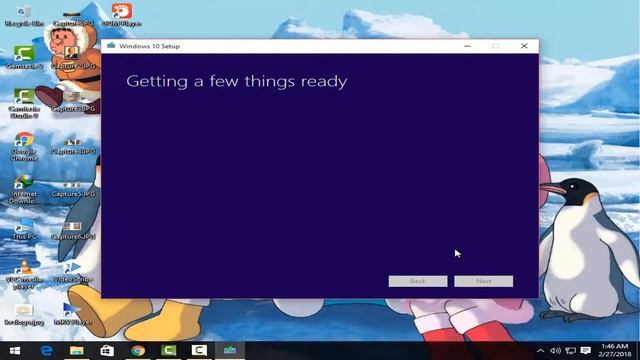This screenshot has width=640, height=360.
Task: Open Internet Download Manager desktop shortcut
Action: point(24,189)
